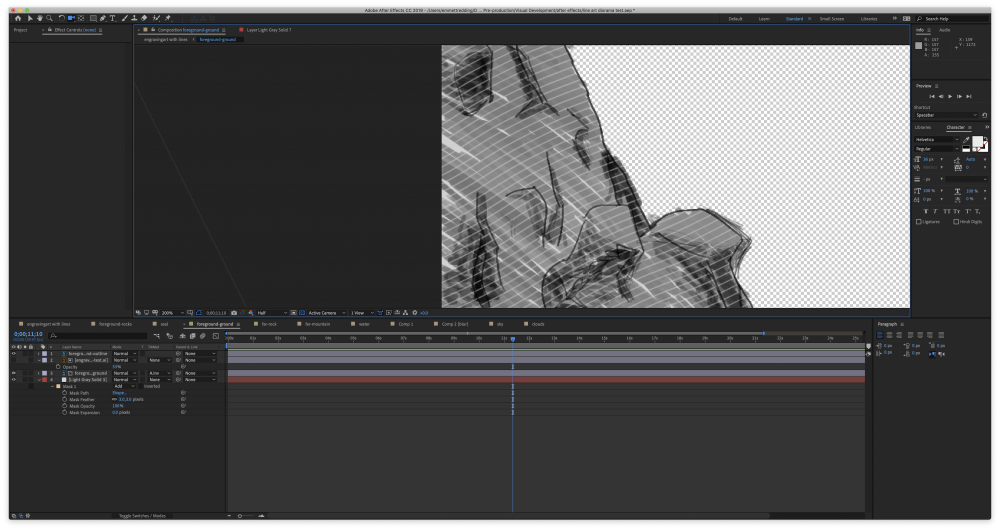
Task: Toggle the transparency grid button in viewer
Action: pos(302,313)
